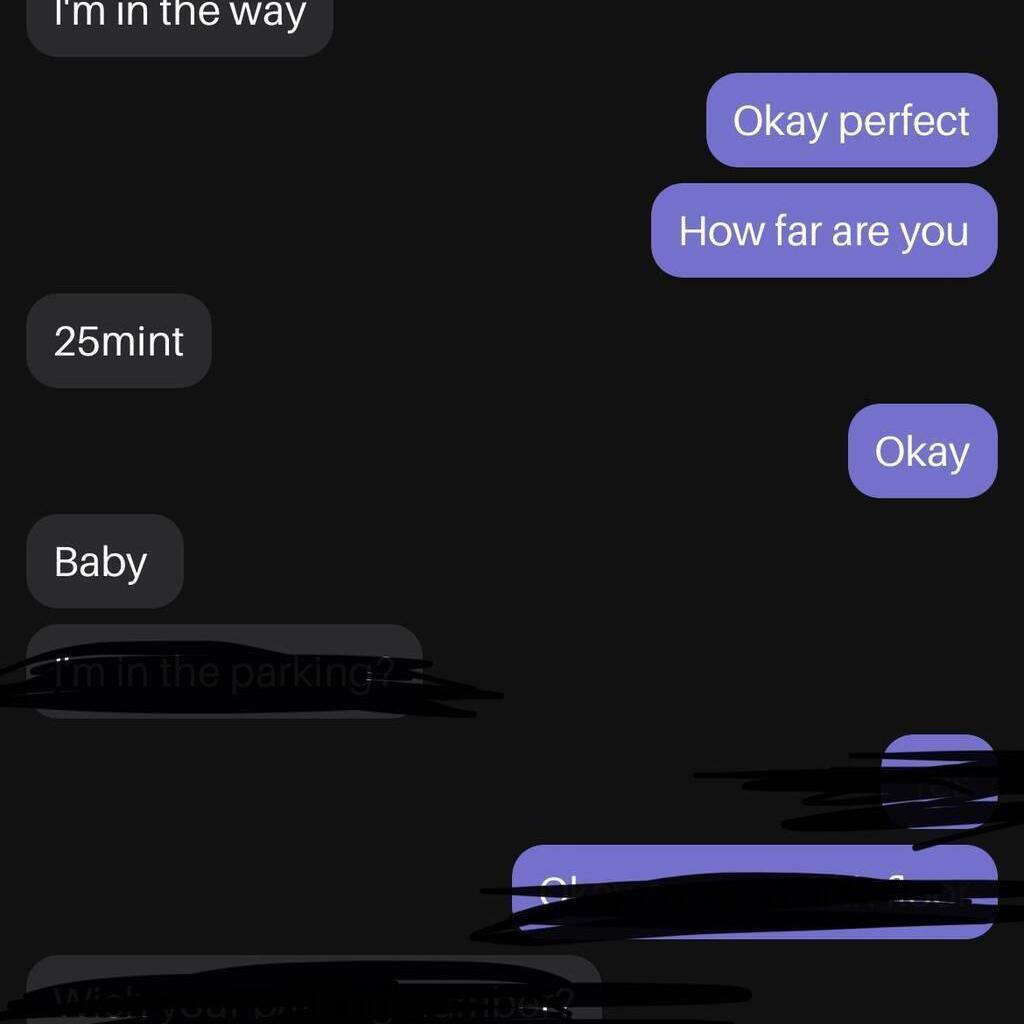
Task: Select the small redacted purple bubble
Action: click(x=940, y=782)
